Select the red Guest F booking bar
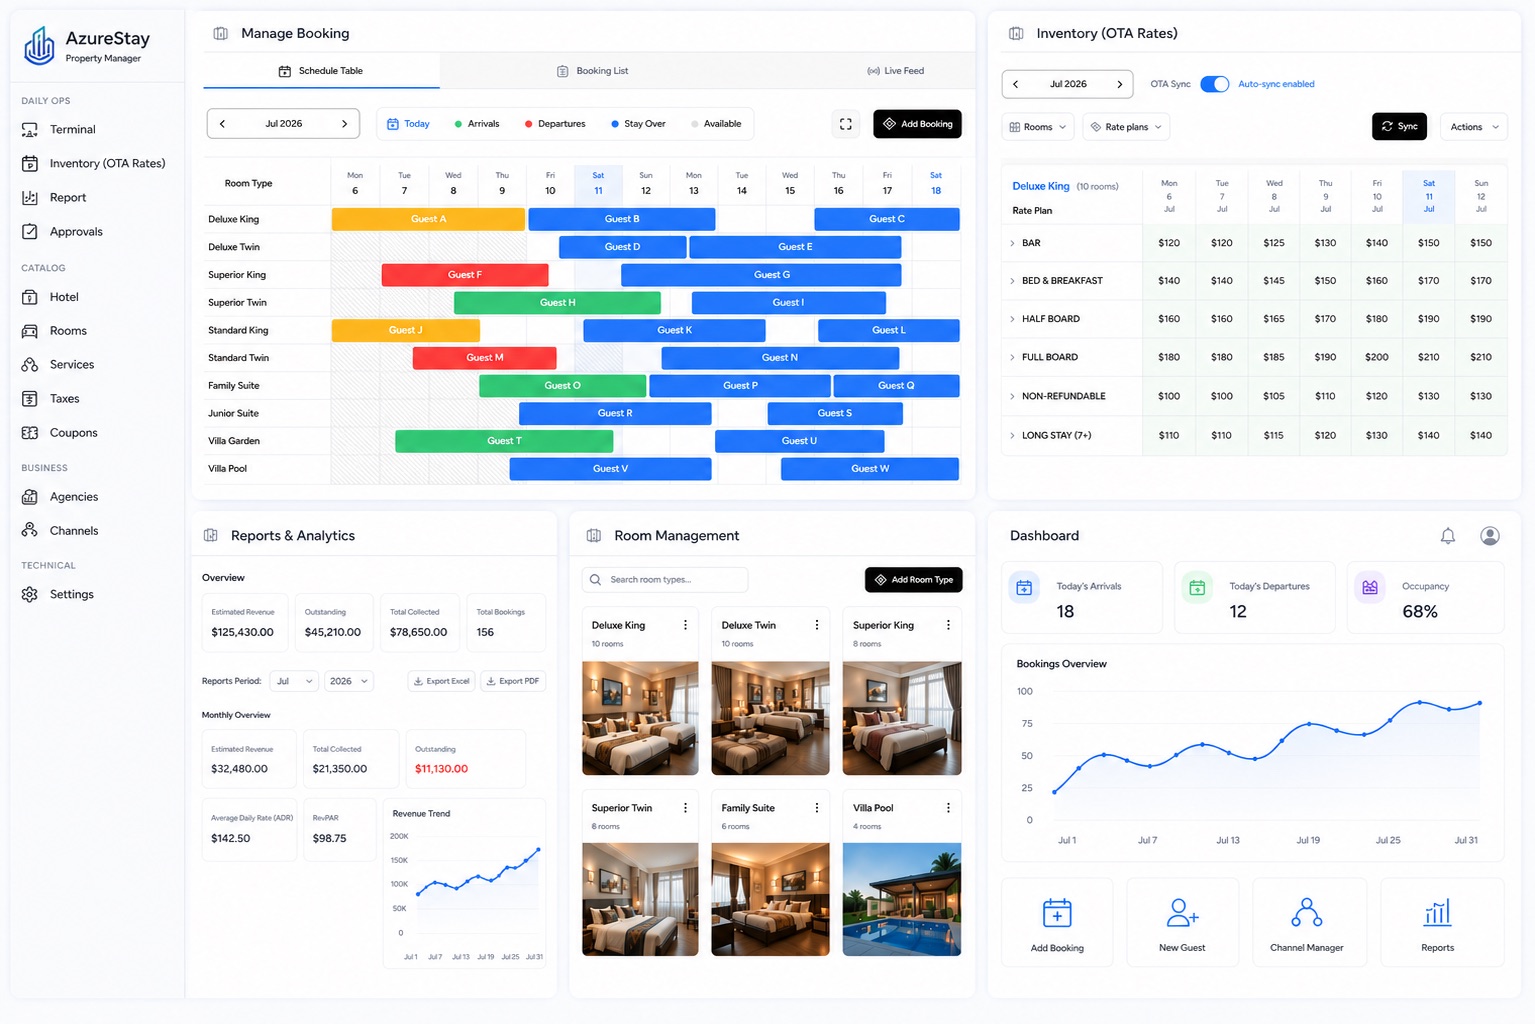 pyautogui.click(x=464, y=275)
